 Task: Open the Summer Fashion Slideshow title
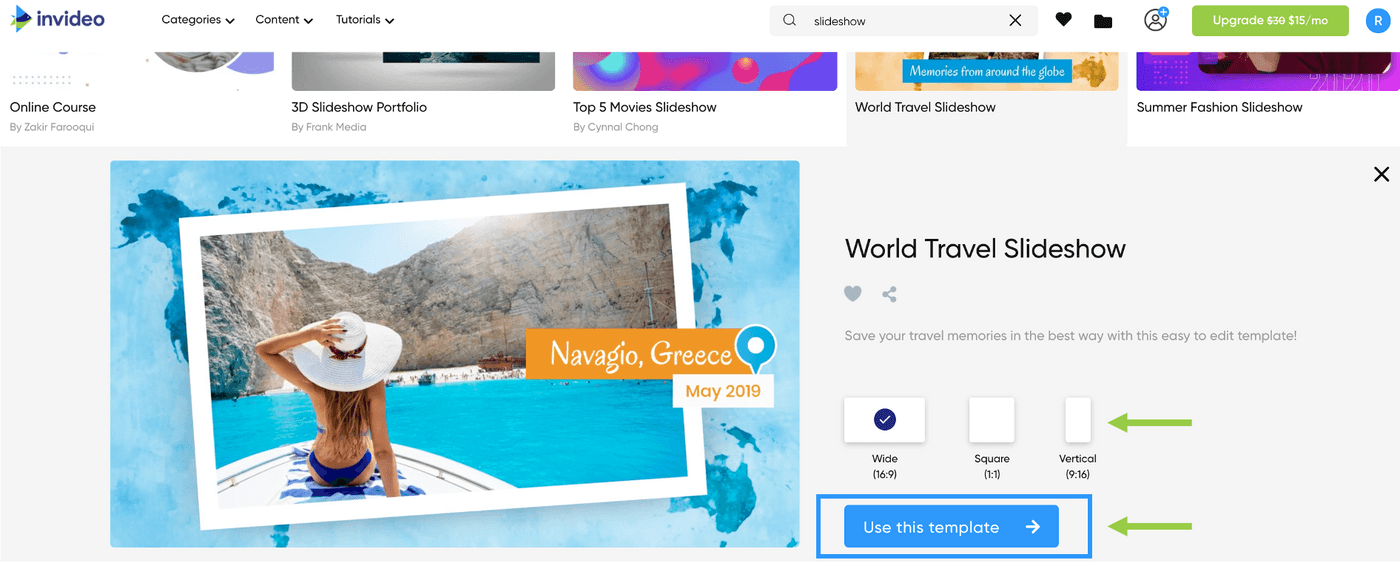(1219, 107)
